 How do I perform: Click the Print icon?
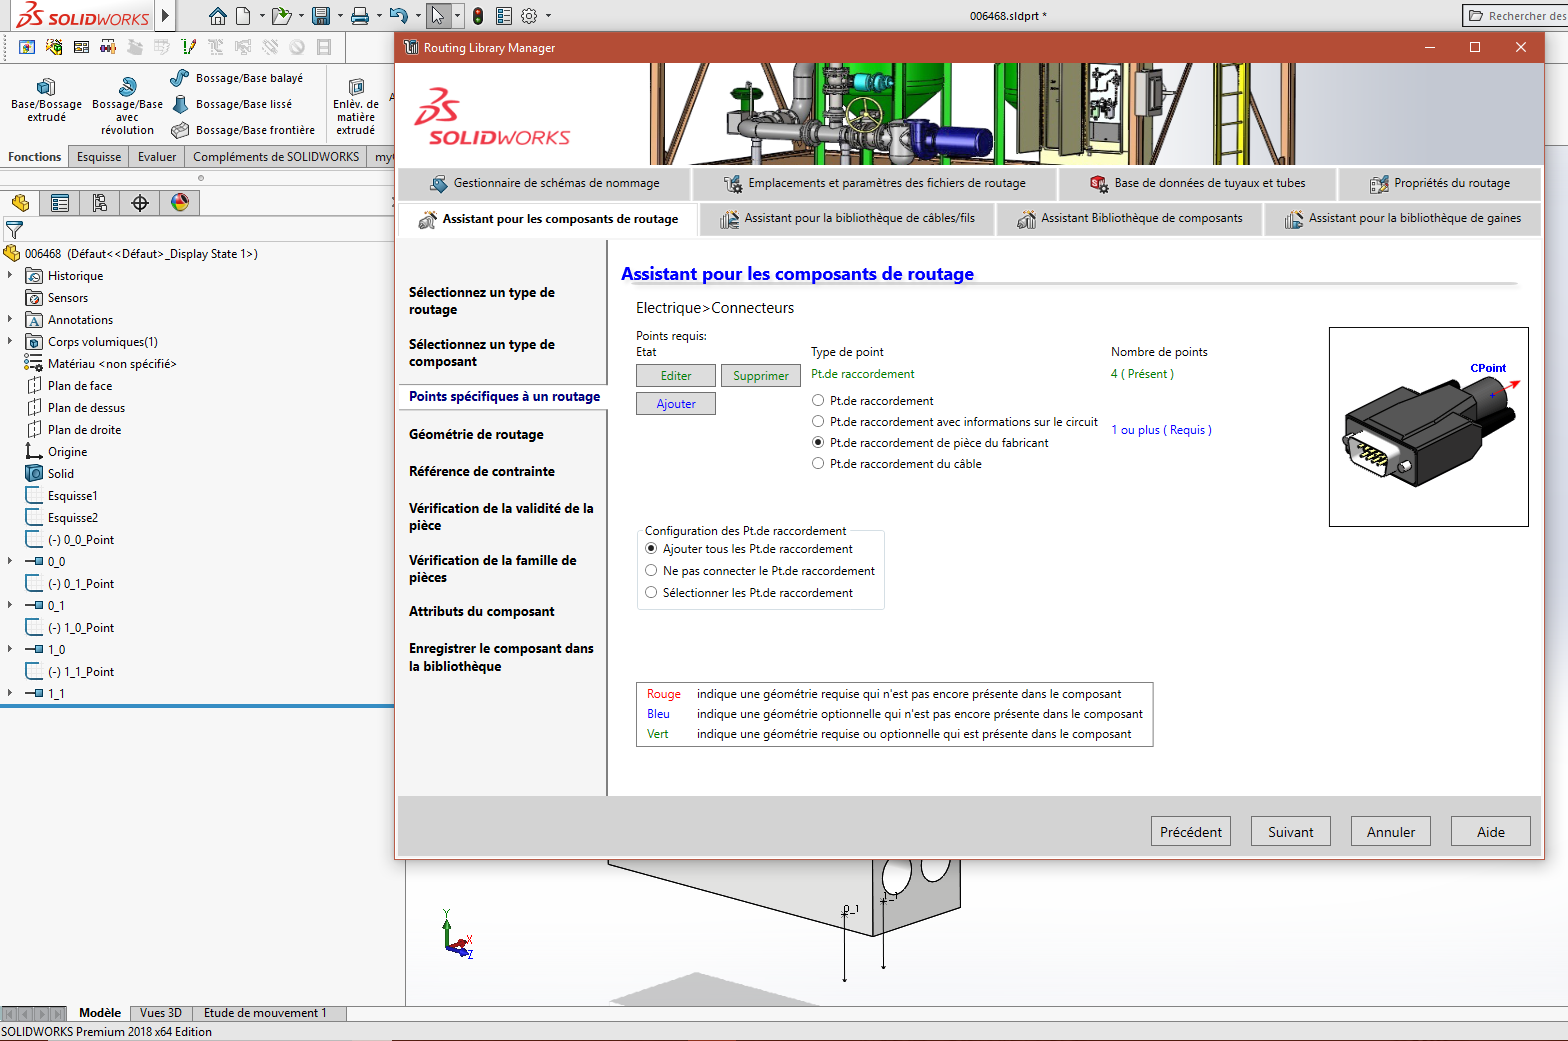(360, 16)
